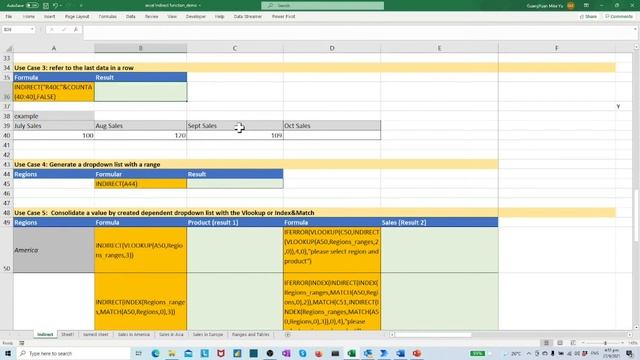640x360 pixels.
Task: Click the cell labeled 'Sept Sales'
Action: point(235,126)
